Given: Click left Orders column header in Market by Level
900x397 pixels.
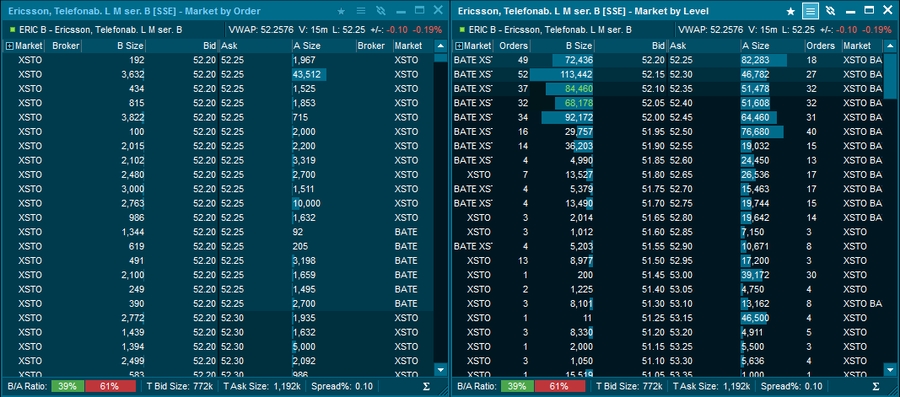Looking at the screenshot, I should click(513, 46).
